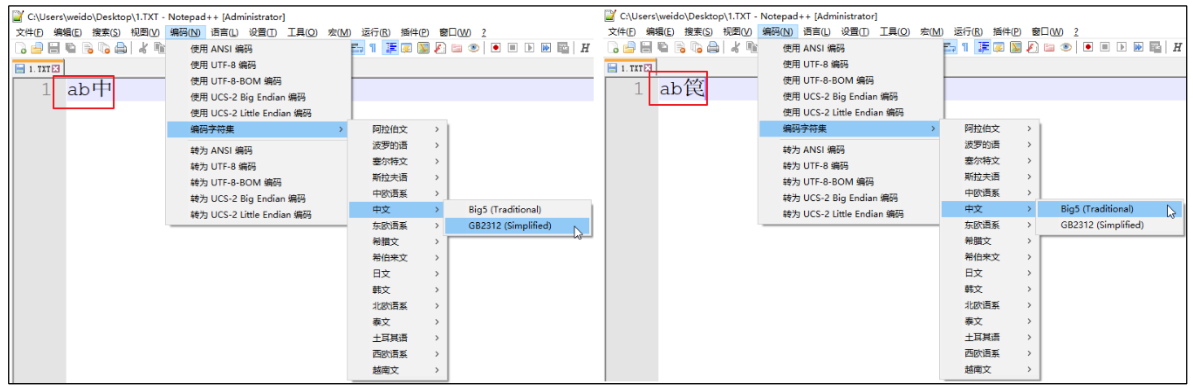
Task: Click Open file icon in left Notepad++ window
Action: point(37,48)
